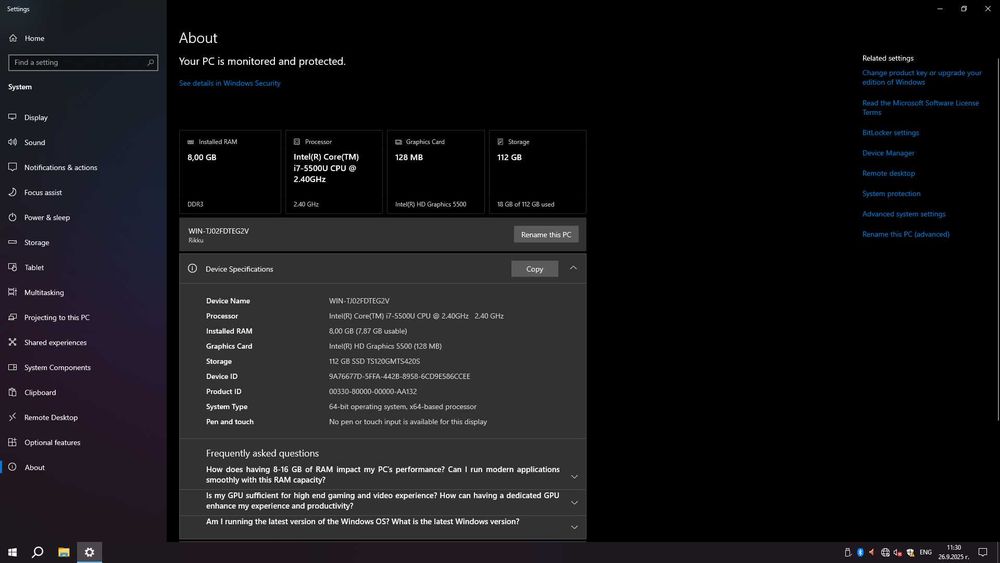The height and width of the screenshot is (563, 1000).
Task: Open Rename this PC (advanced) link
Action: pyautogui.click(x=906, y=234)
